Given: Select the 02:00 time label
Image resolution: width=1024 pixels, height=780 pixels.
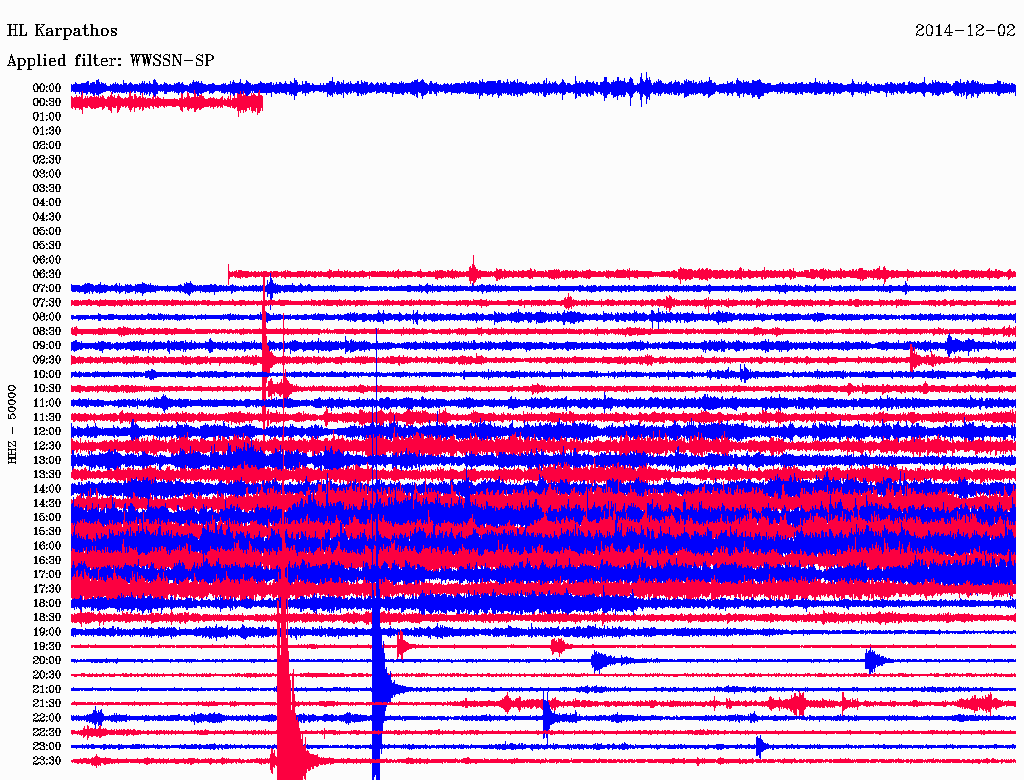Looking at the screenshot, I should (47, 146).
